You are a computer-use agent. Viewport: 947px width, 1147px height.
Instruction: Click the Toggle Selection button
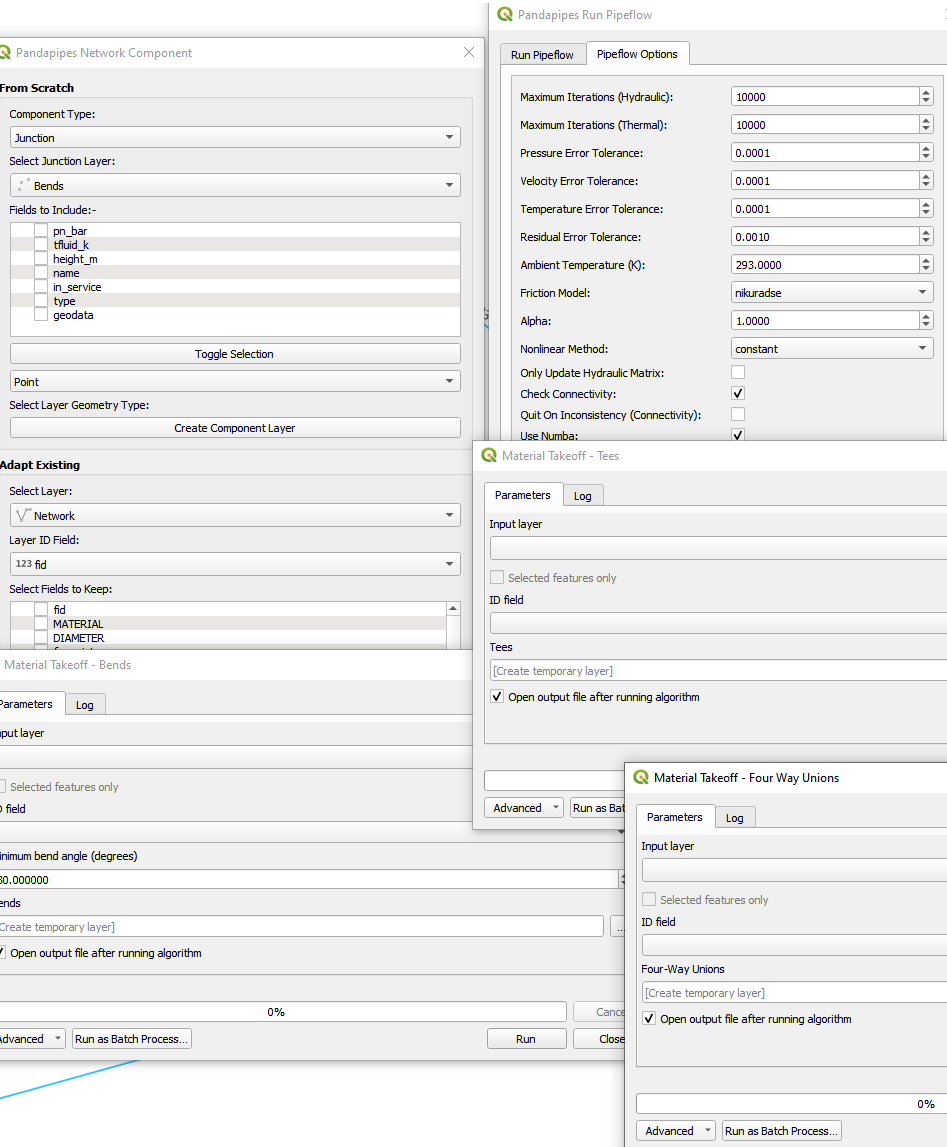tap(235, 354)
